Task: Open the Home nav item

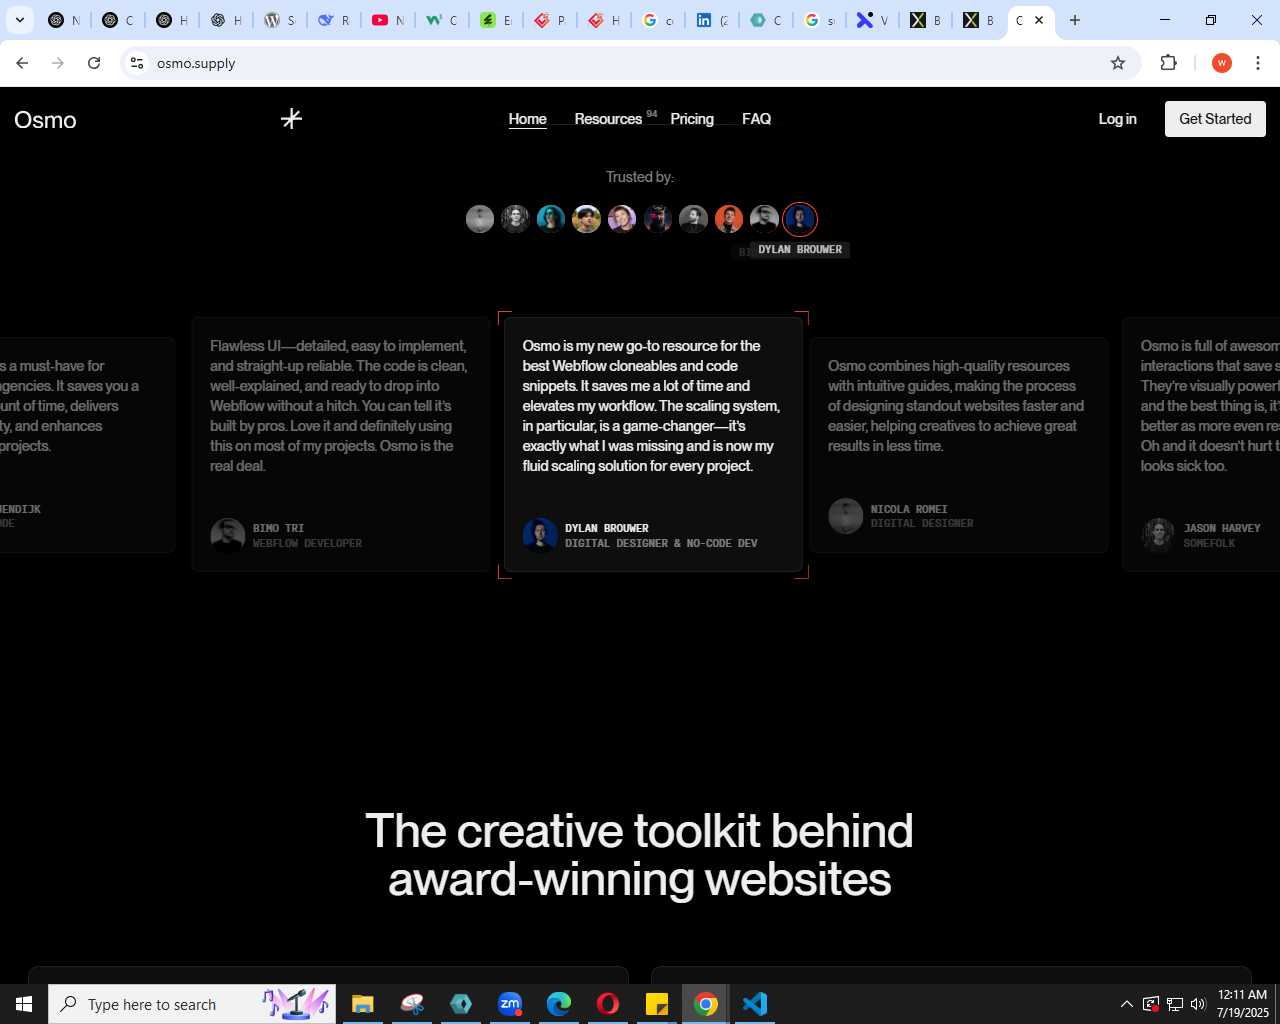Action: click(x=527, y=119)
